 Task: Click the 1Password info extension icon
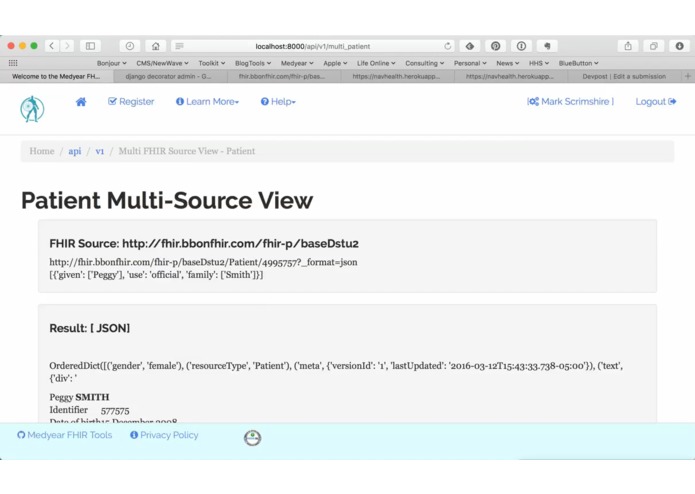click(x=521, y=46)
